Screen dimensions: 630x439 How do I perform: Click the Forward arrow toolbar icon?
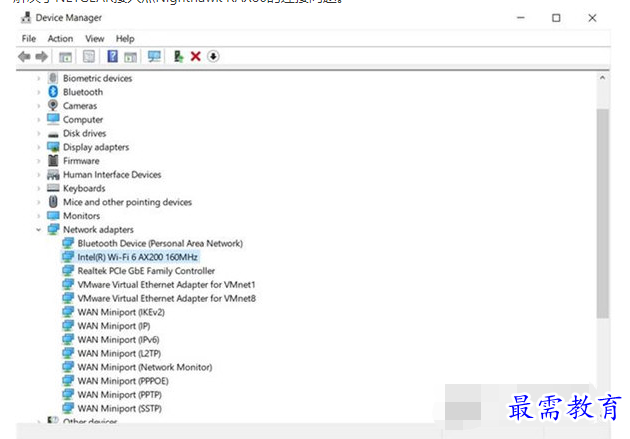[x=41, y=57]
